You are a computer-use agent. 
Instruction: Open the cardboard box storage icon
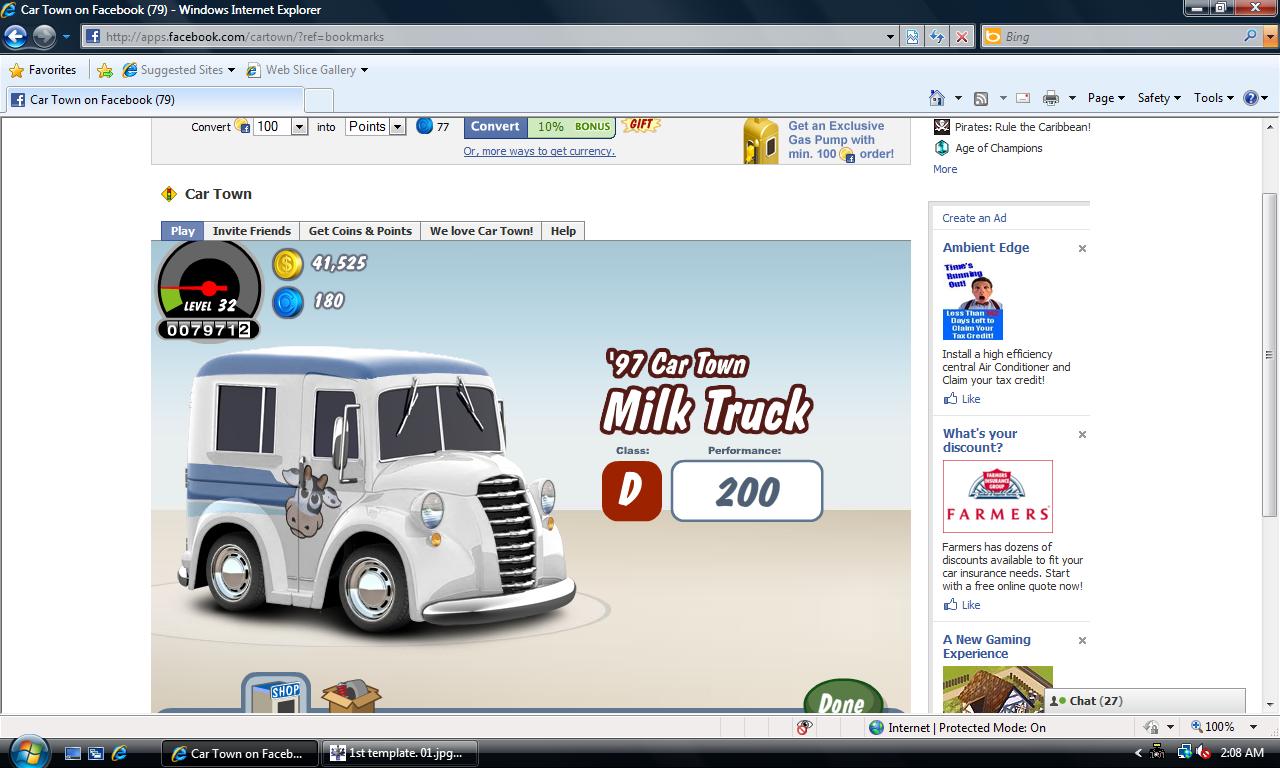350,696
